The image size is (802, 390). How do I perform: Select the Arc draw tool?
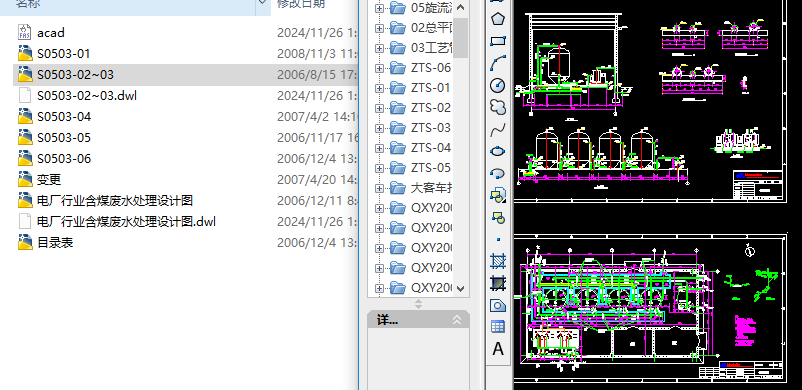pyautogui.click(x=498, y=63)
